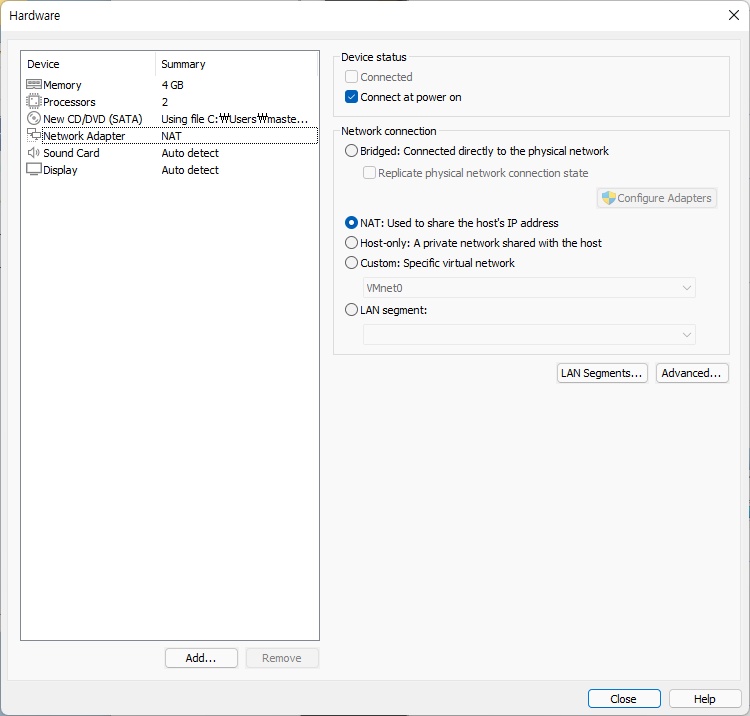Click the Remove device button
Screen dimensions: 750x716
tap(282, 658)
